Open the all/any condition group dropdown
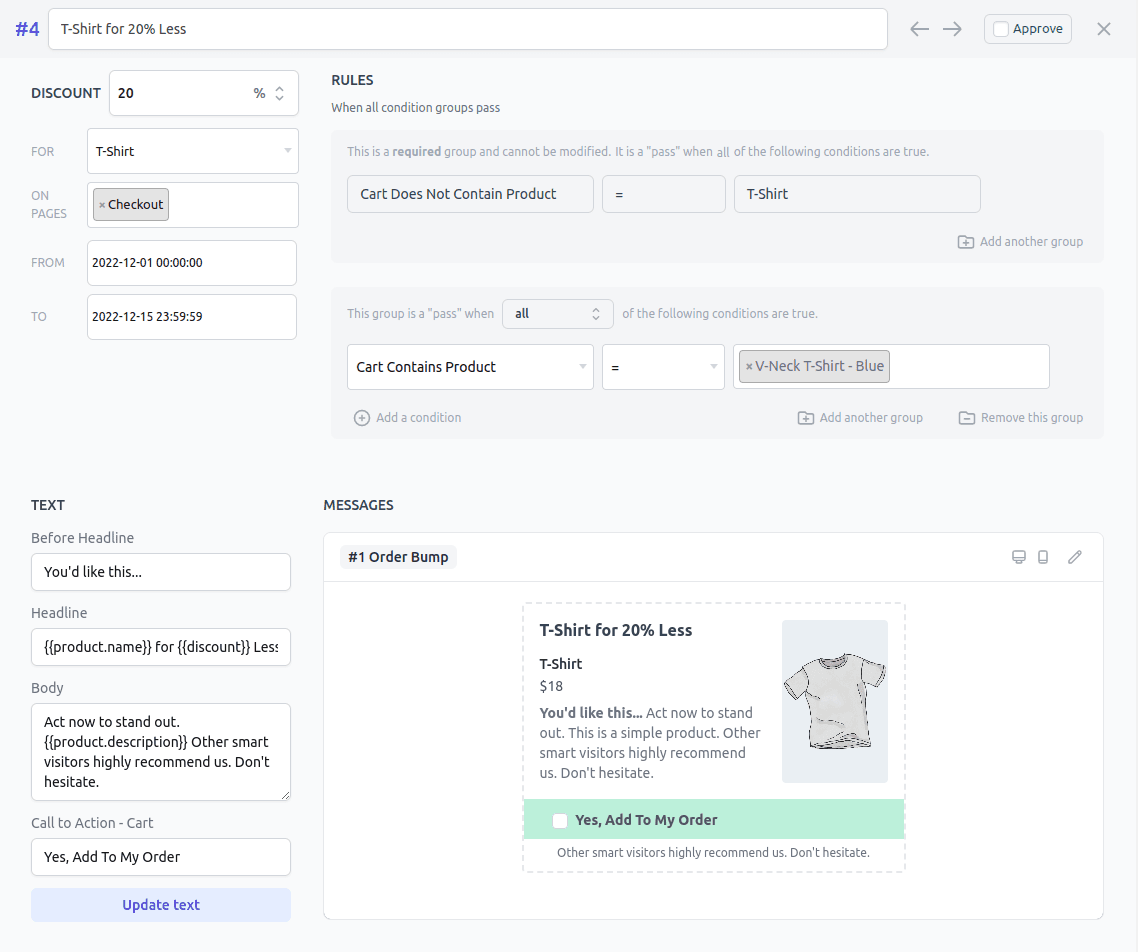 pyautogui.click(x=557, y=313)
